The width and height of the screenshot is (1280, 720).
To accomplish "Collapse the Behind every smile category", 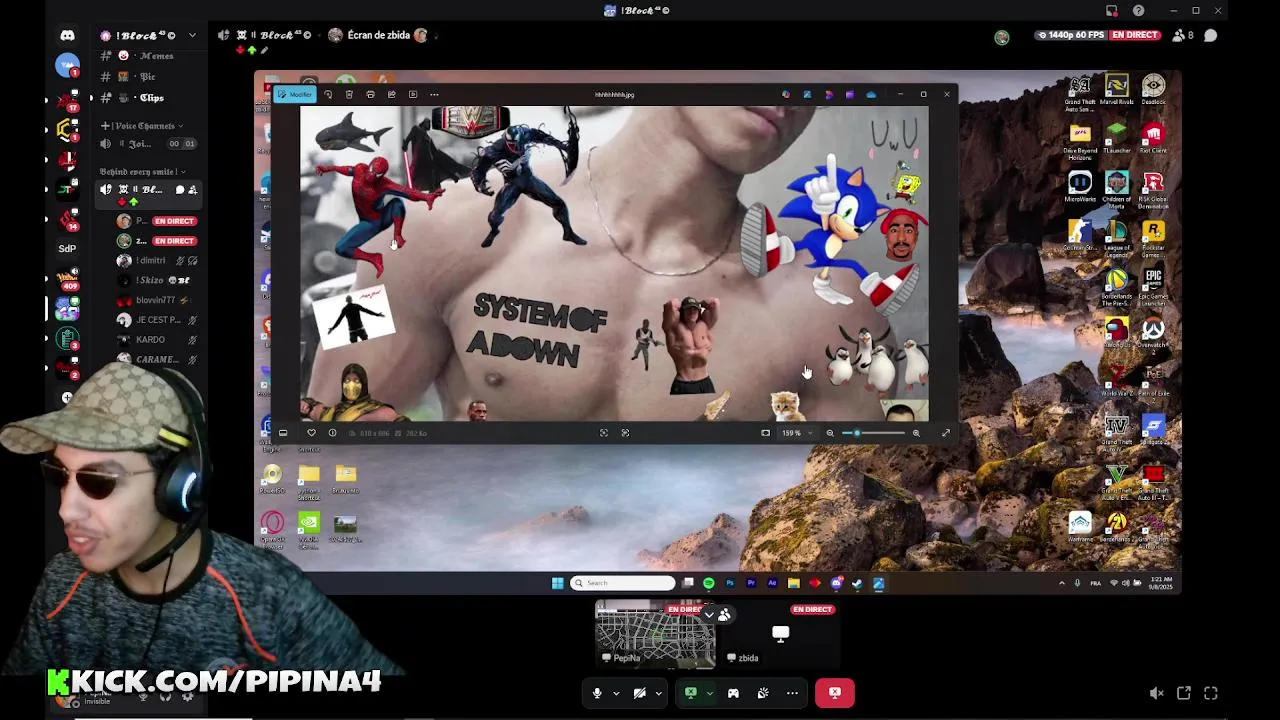I will coord(142,172).
